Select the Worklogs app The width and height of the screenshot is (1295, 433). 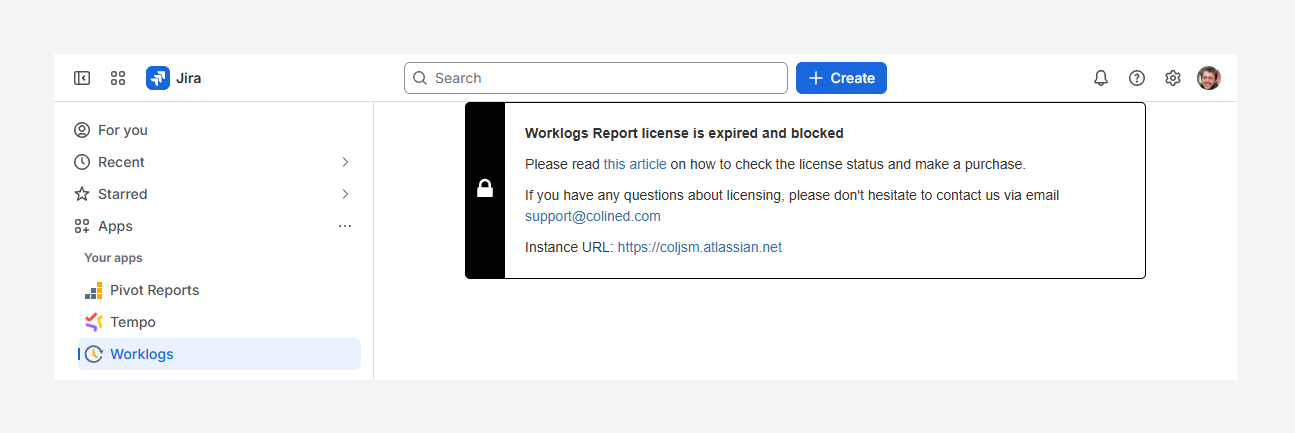219,354
